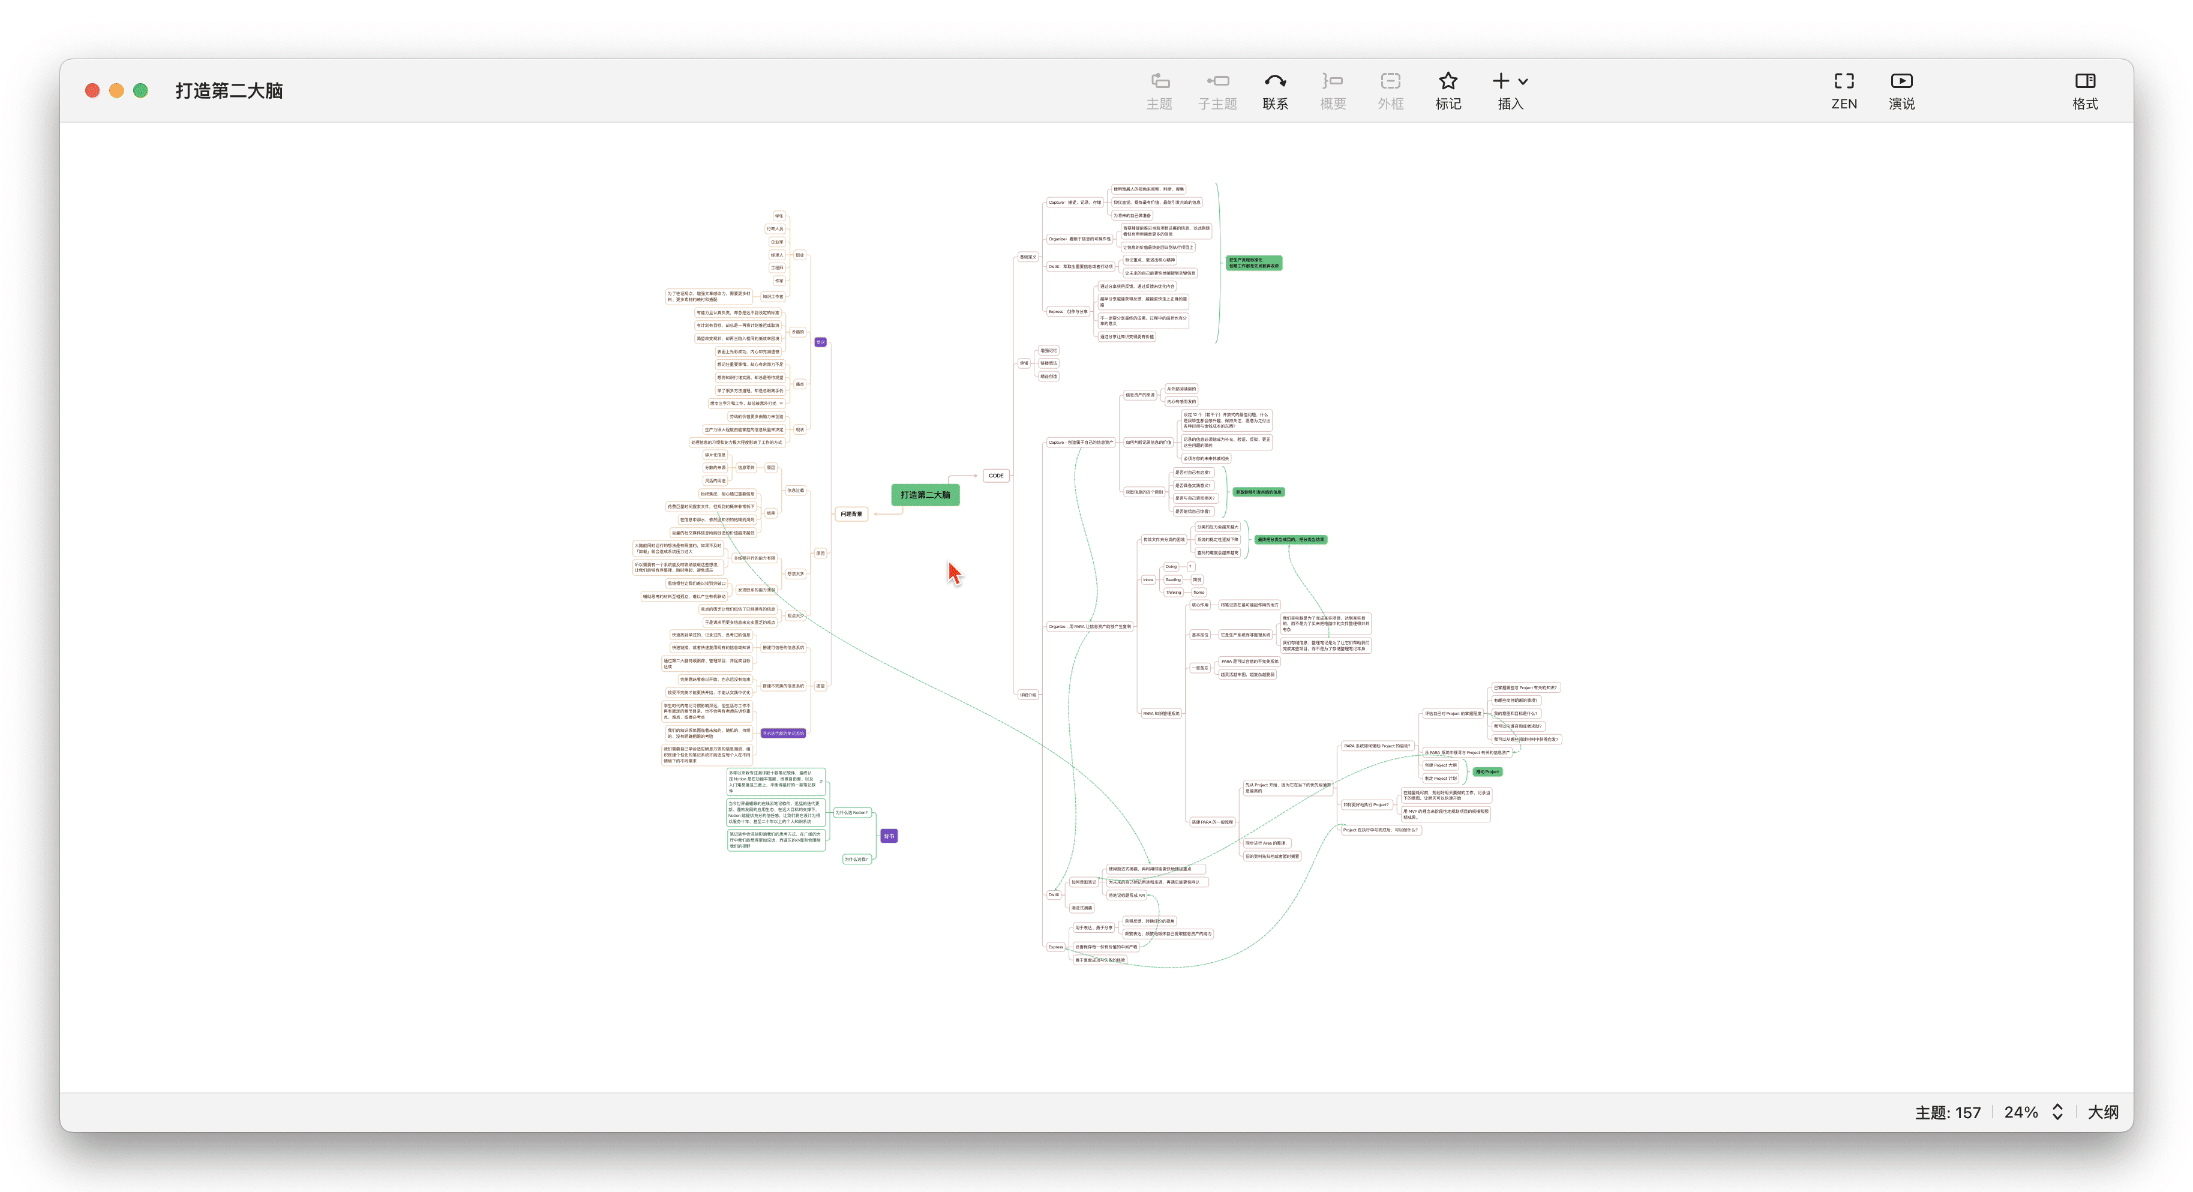Switch to 大纲 outline view
This screenshot has width=2193, height=1192.
click(x=2103, y=1112)
